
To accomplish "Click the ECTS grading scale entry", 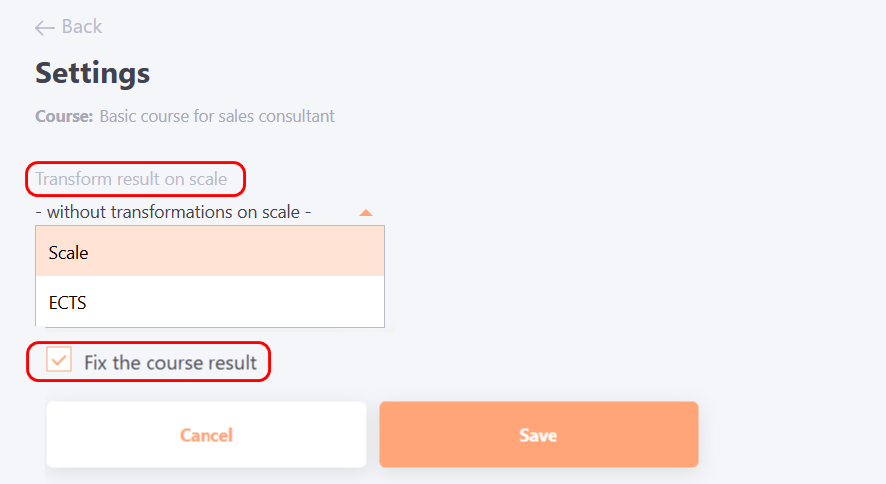I will coord(68,302).
